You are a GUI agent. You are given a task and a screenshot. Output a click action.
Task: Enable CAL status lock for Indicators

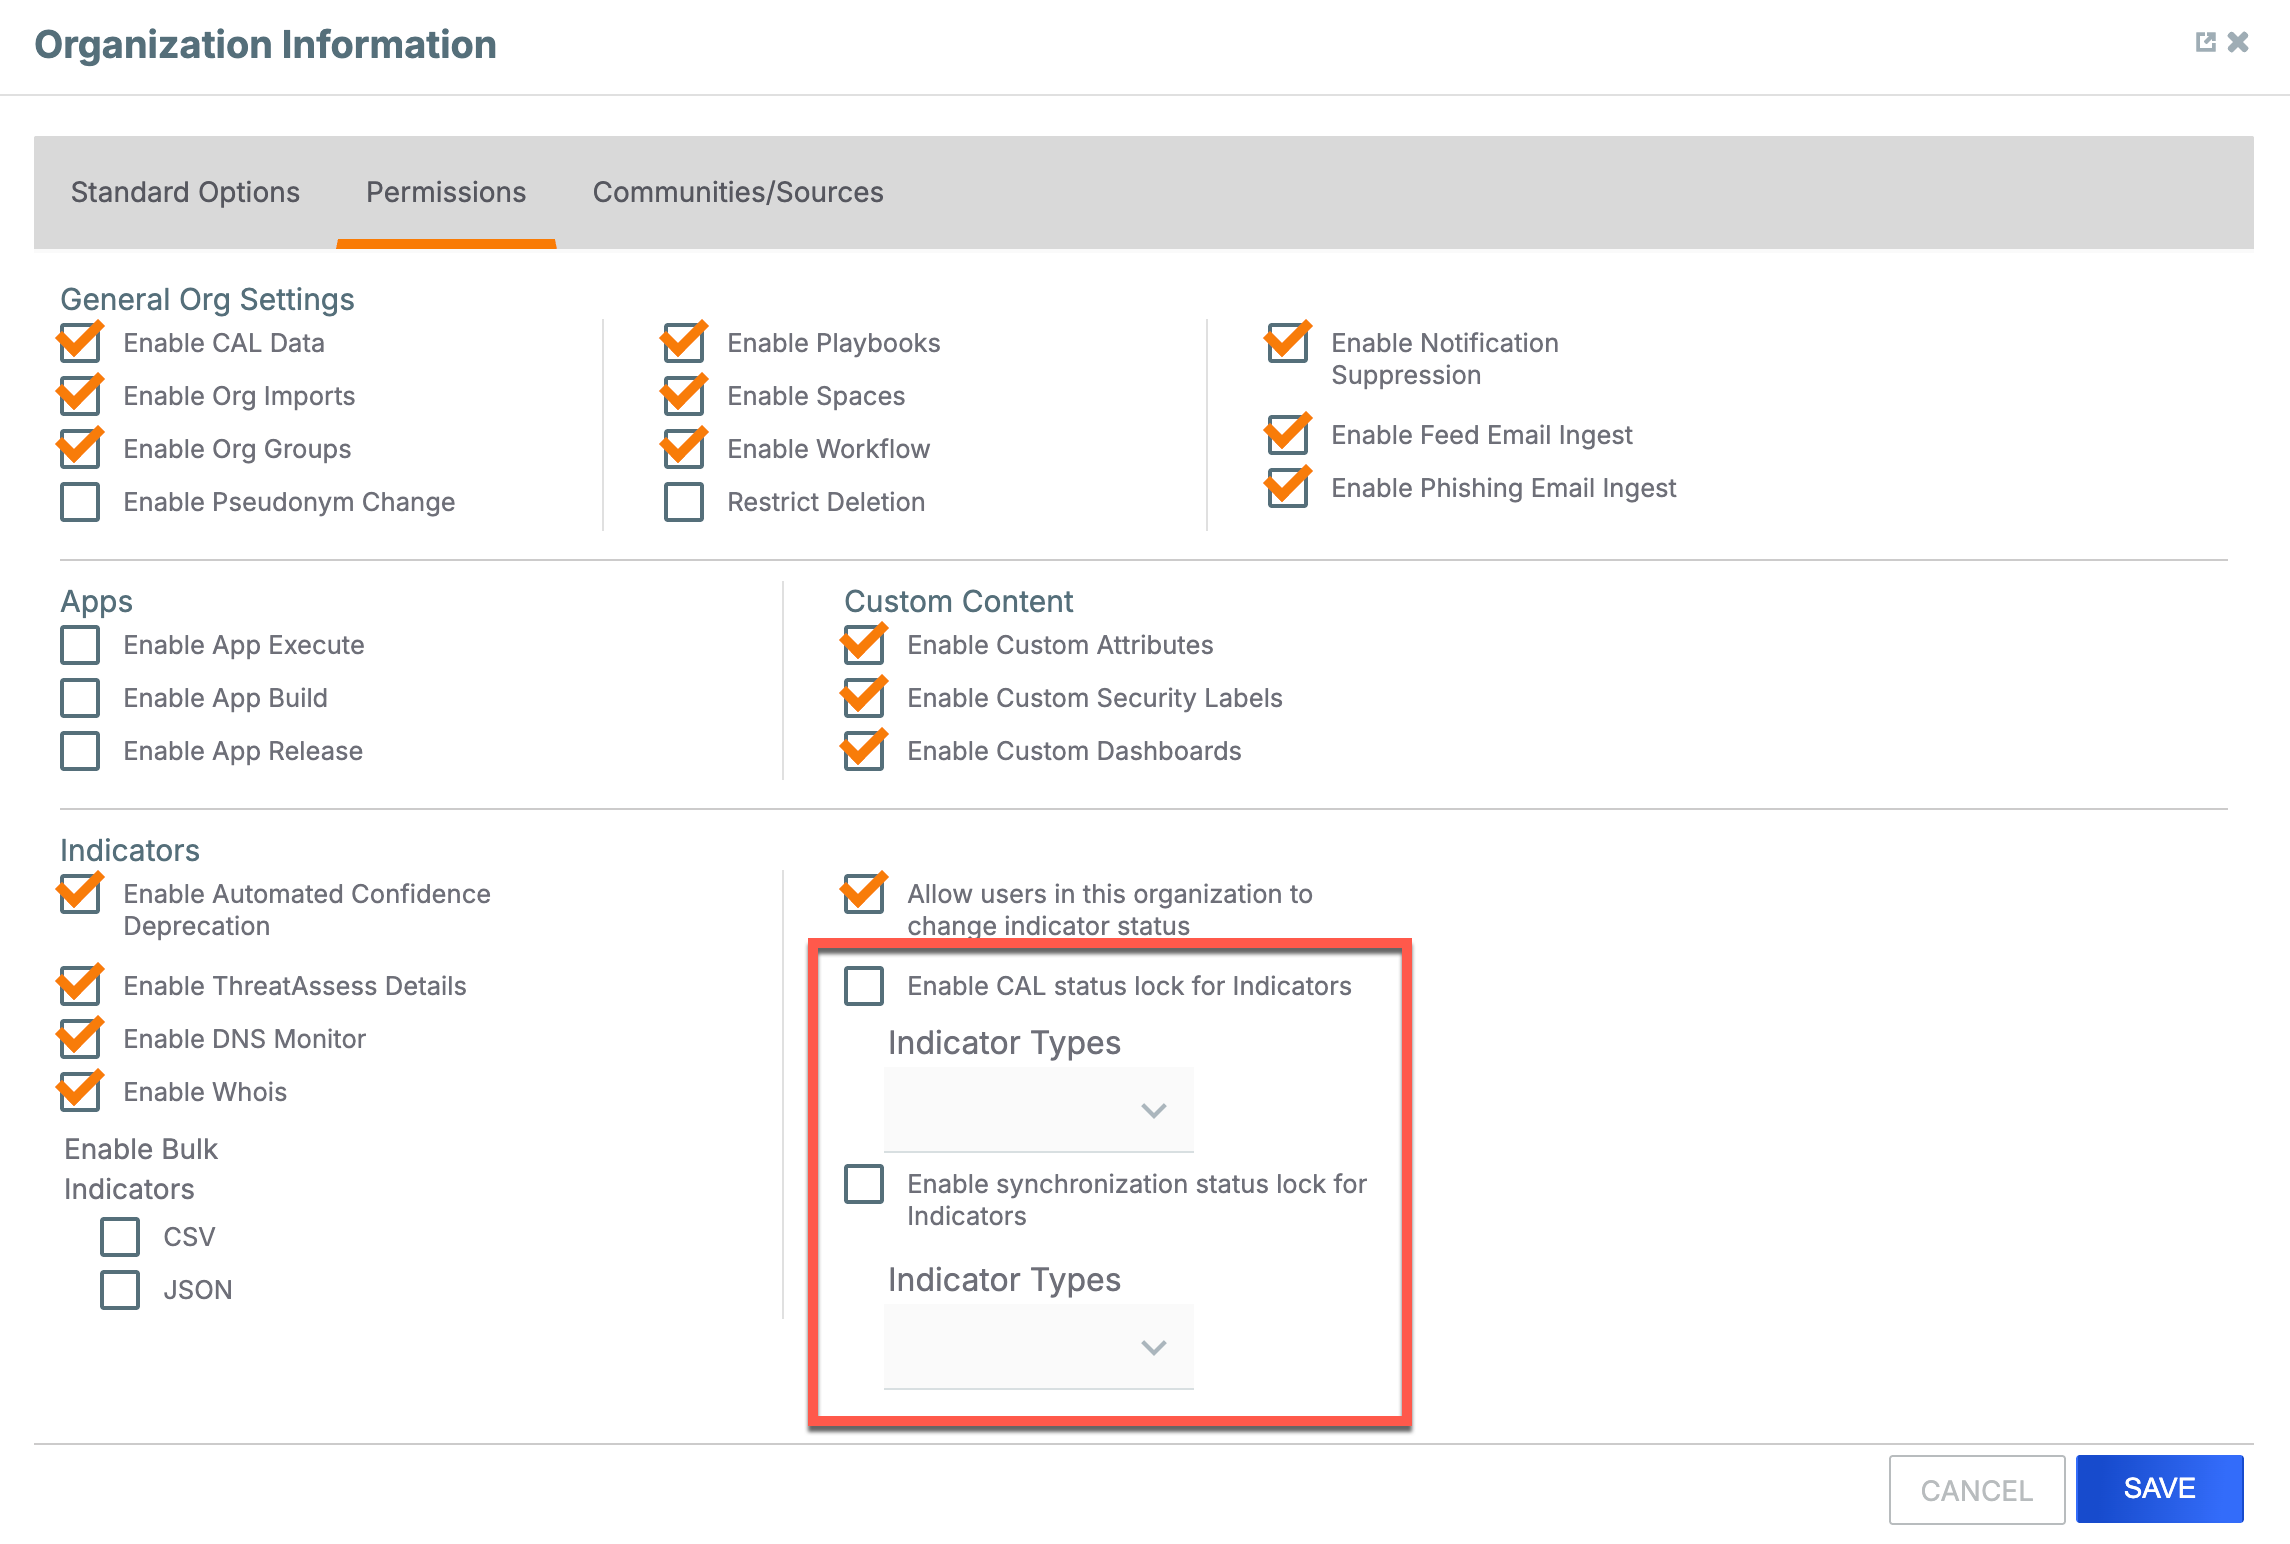tap(862, 986)
